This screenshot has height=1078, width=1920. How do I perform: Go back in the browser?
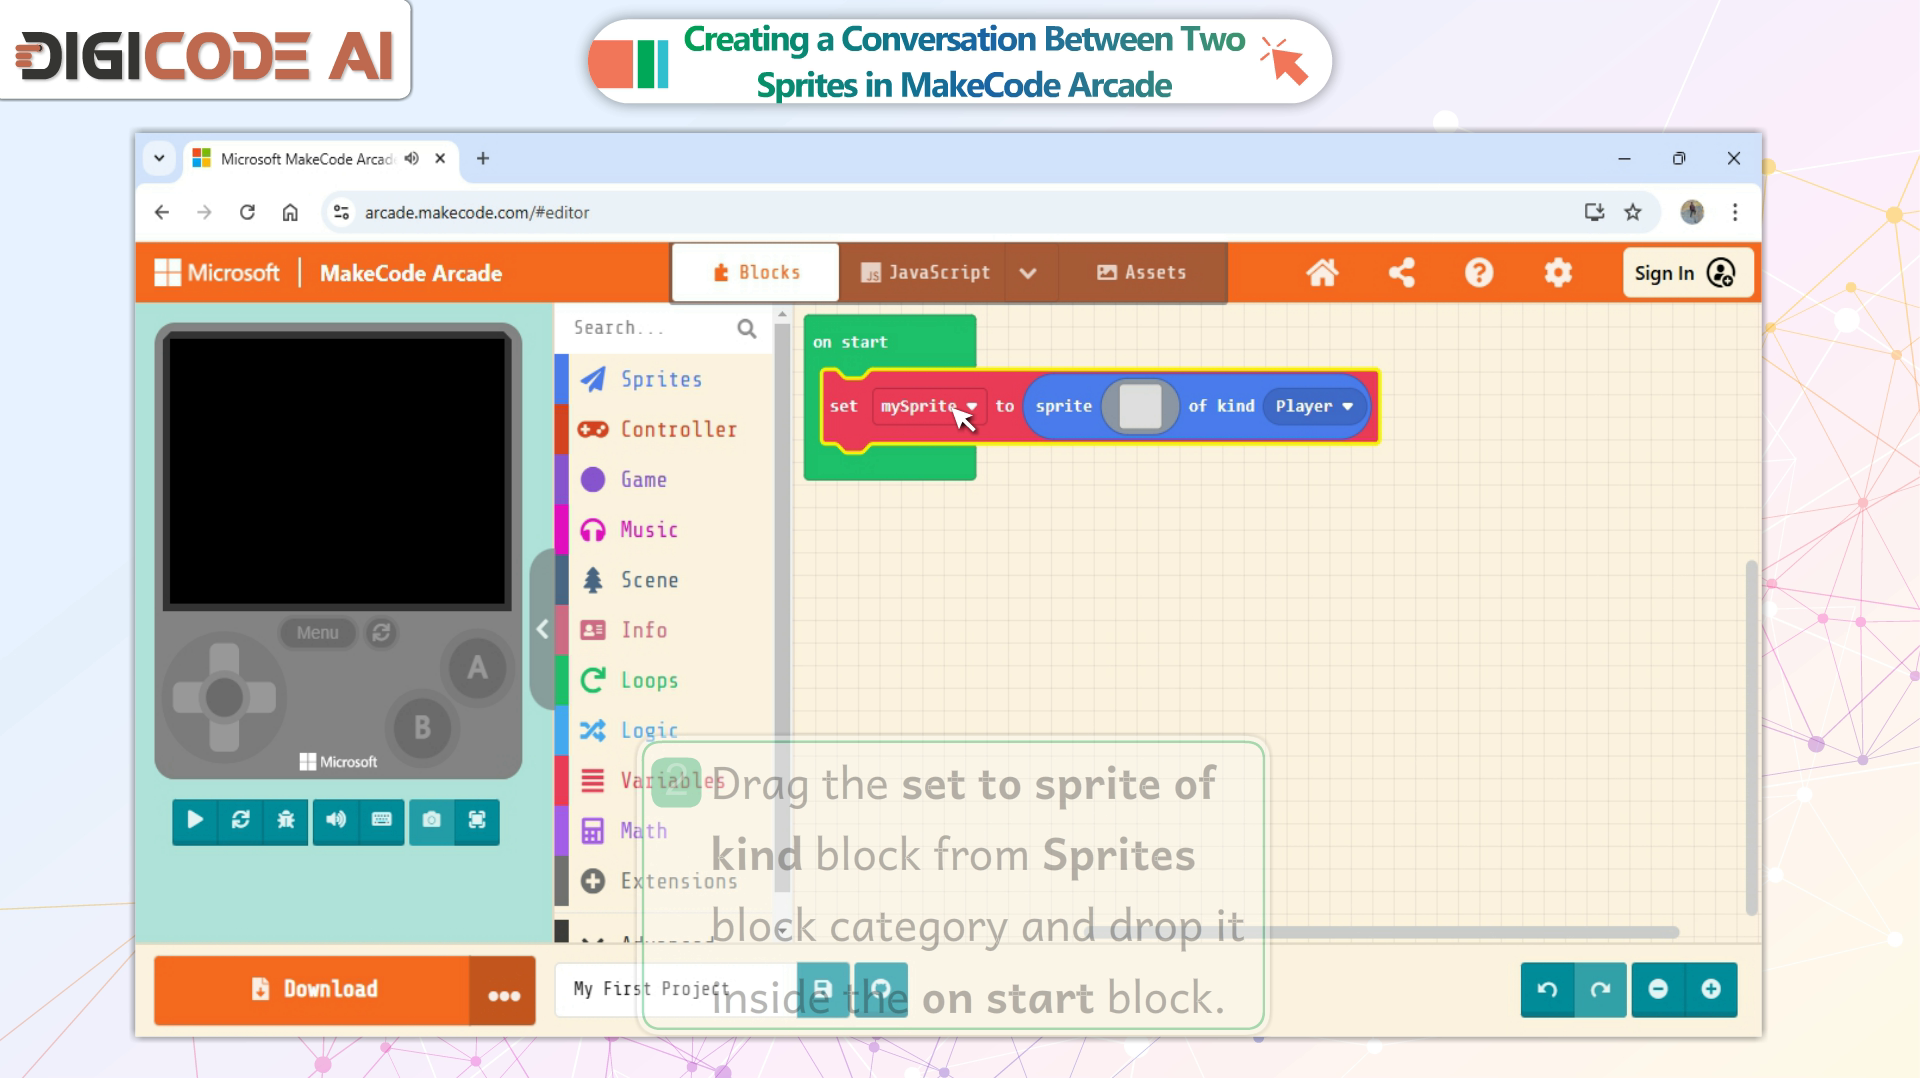point(162,212)
